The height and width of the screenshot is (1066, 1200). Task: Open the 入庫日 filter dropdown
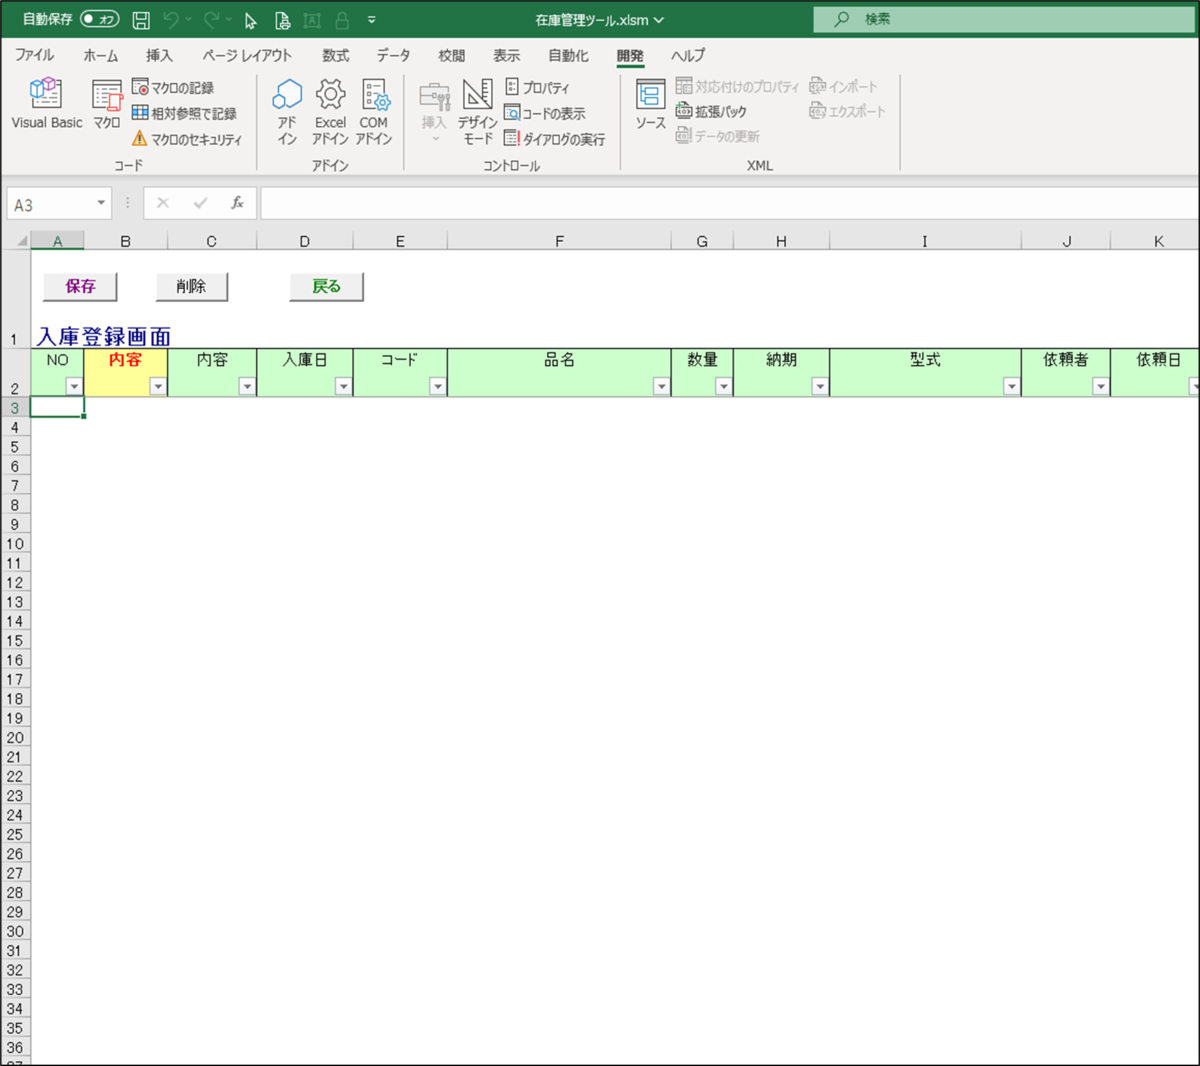point(343,386)
